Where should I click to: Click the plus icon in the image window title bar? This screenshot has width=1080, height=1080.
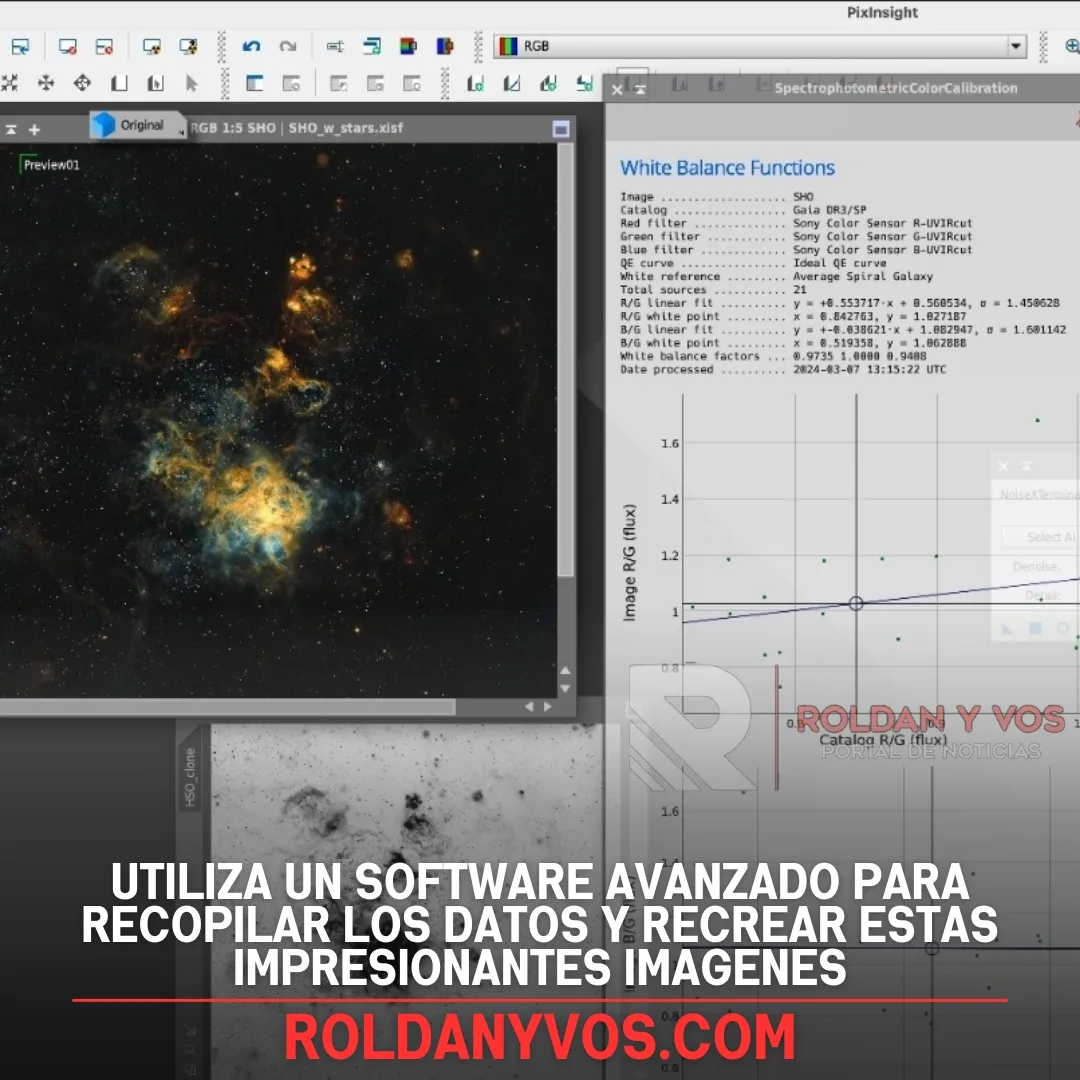pyautogui.click(x=34, y=129)
